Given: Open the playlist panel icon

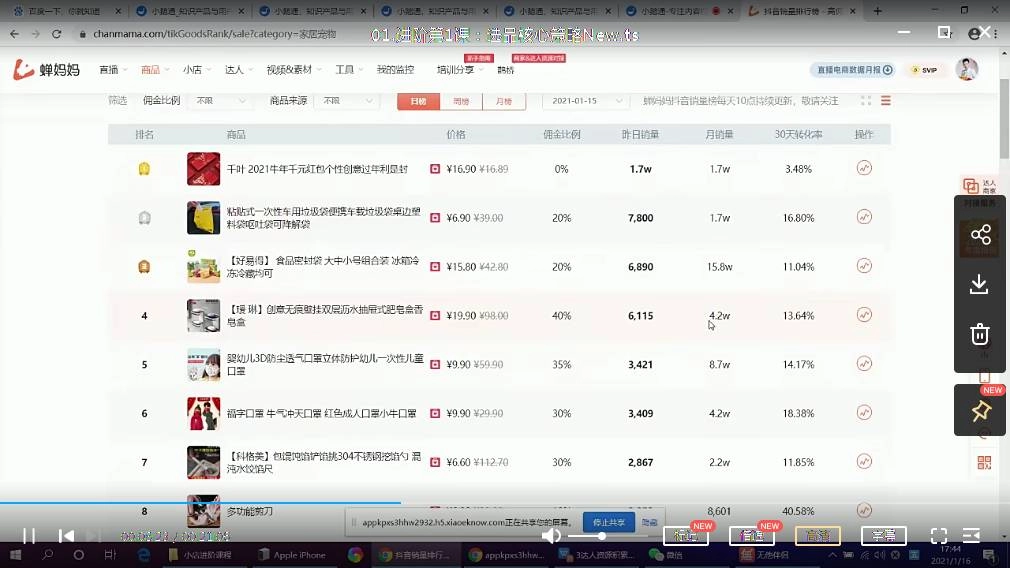Looking at the screenshot, I should click(x=972, y=536).
